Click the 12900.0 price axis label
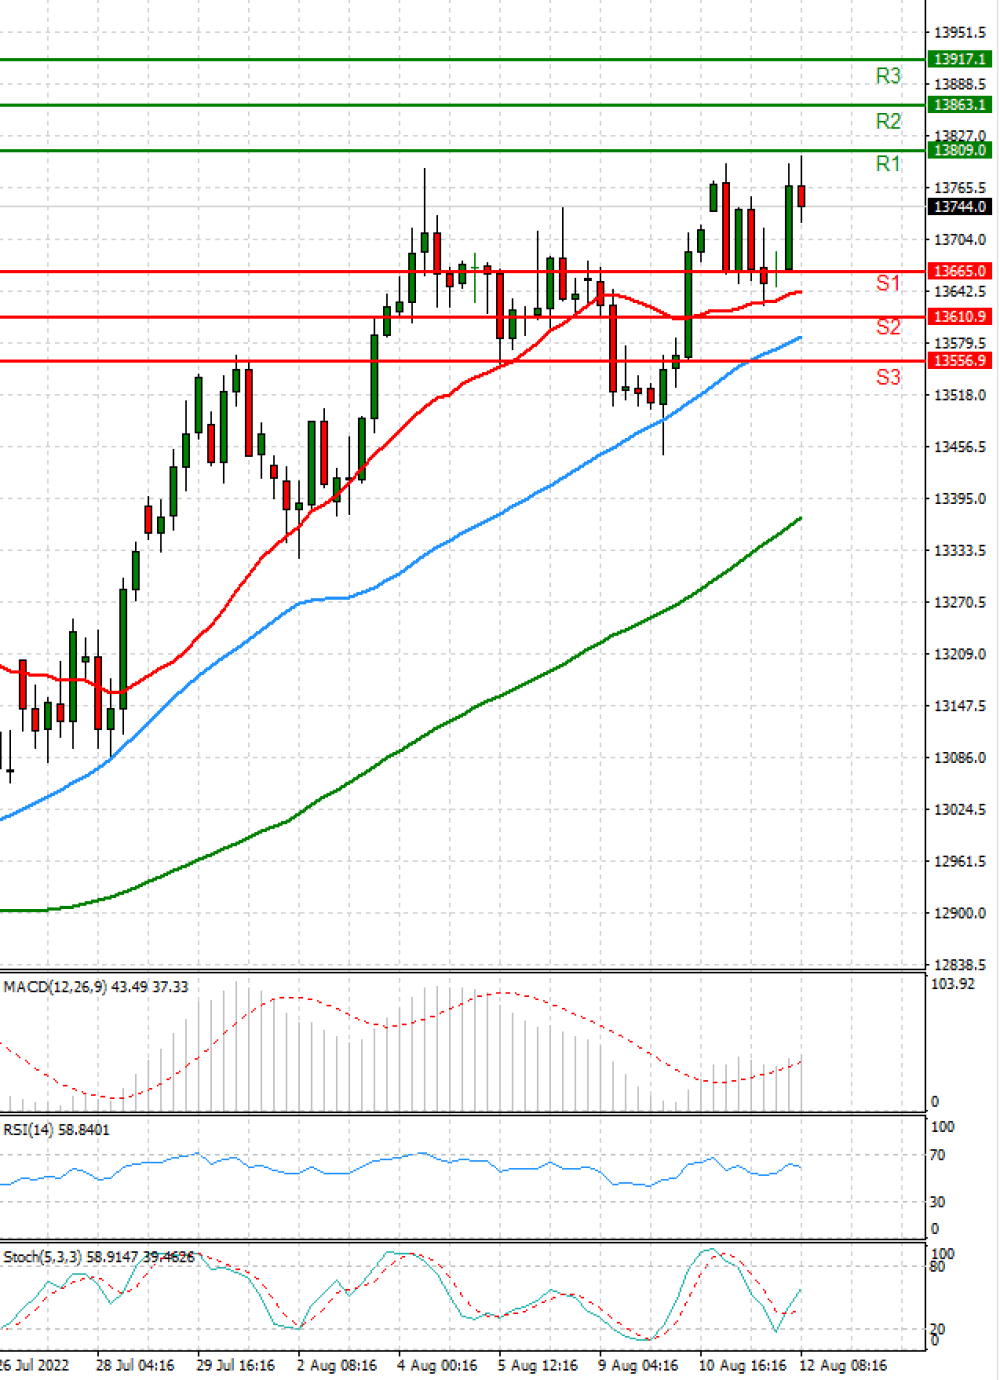Image resolution: width=1000 pixels, height=1380 pixels. [x=960, y=913]
